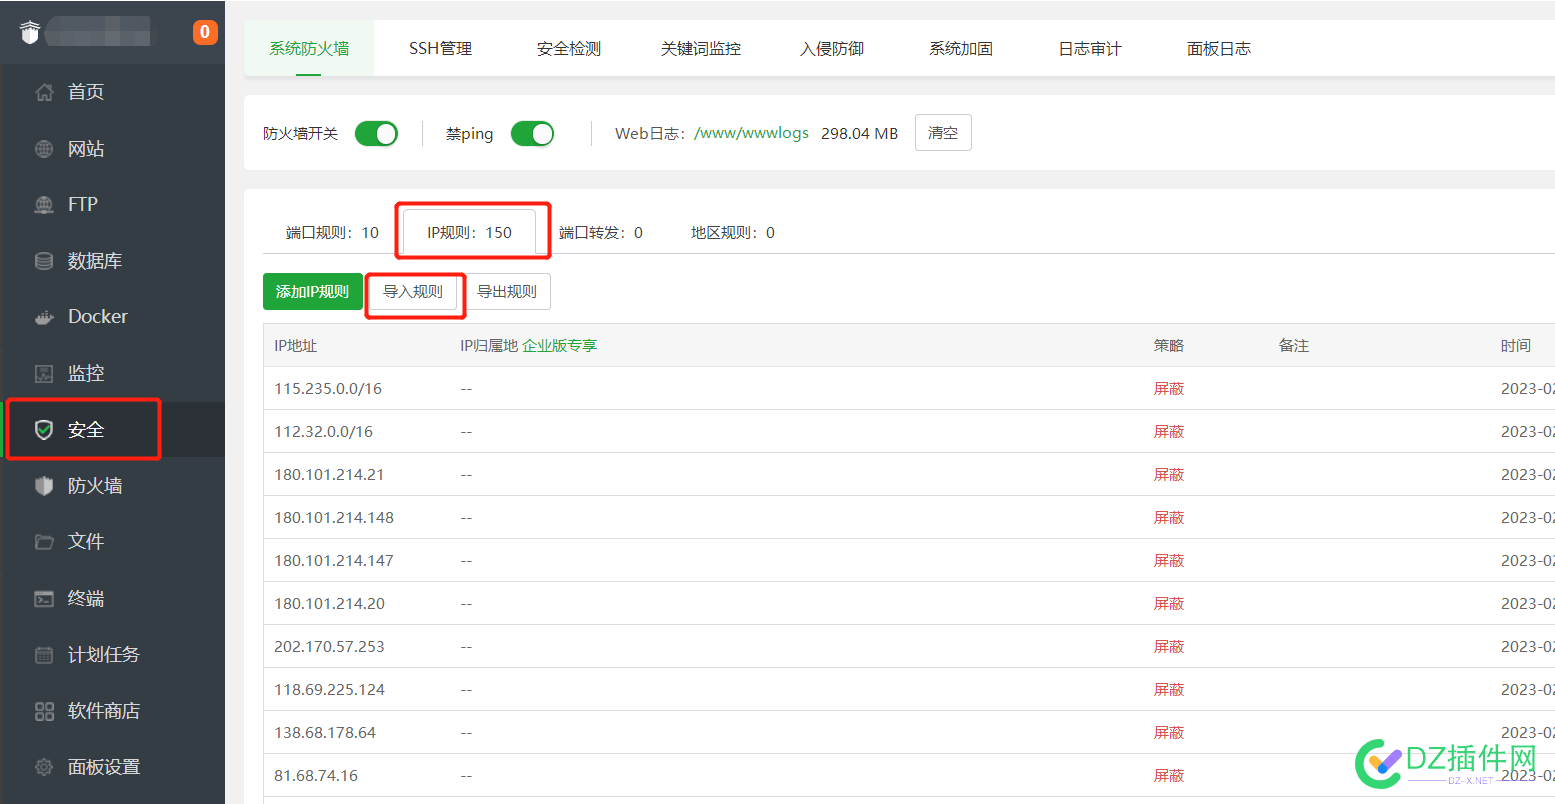Image resolution: width=1555 pixels, height=804 pixels.
Task: Switch to the 入侵防御 tab
Action: [x=832, y=48]
